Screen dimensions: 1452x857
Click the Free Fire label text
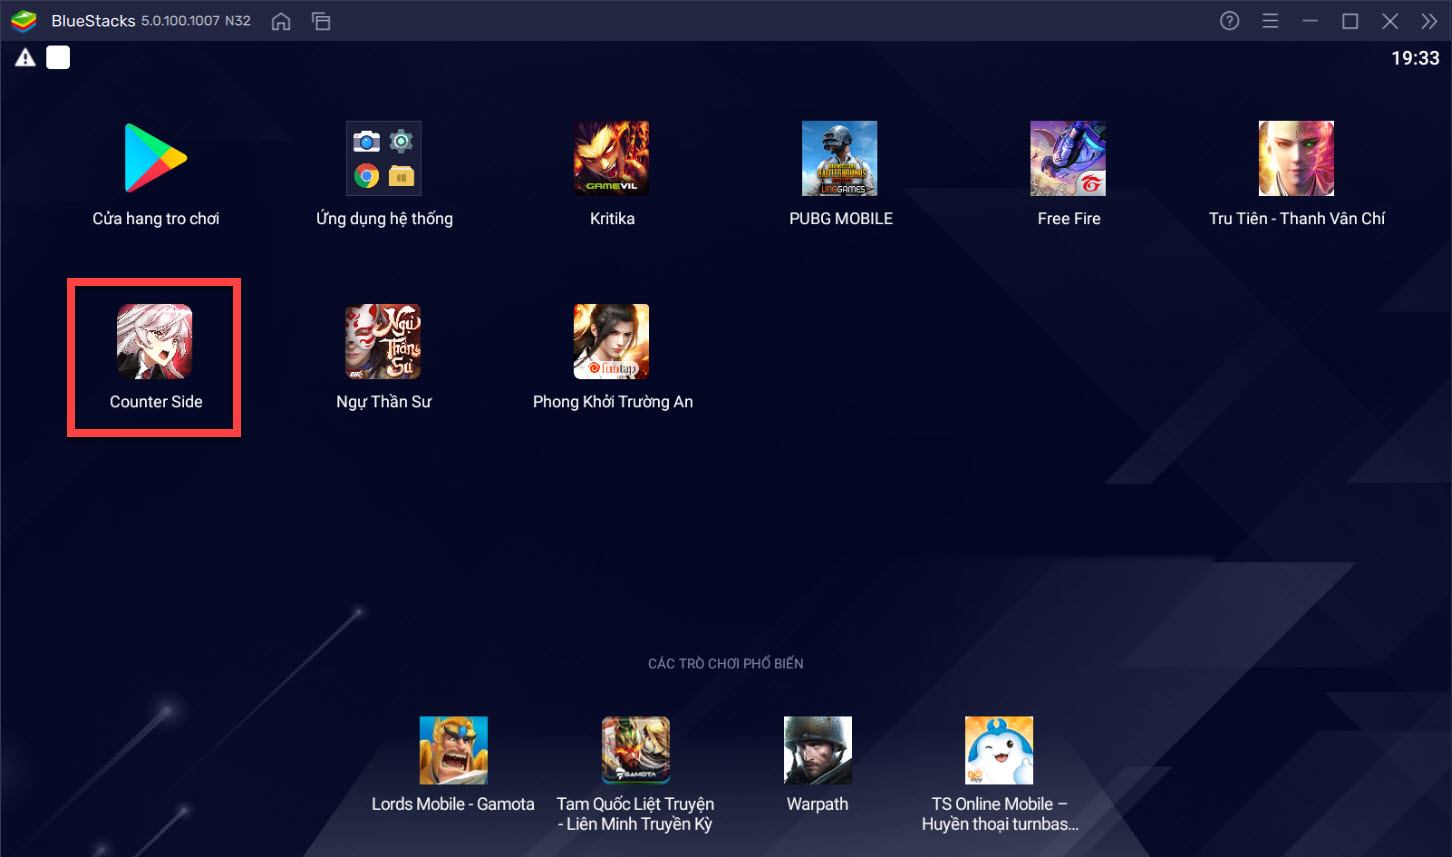[x=1069, y=218]
